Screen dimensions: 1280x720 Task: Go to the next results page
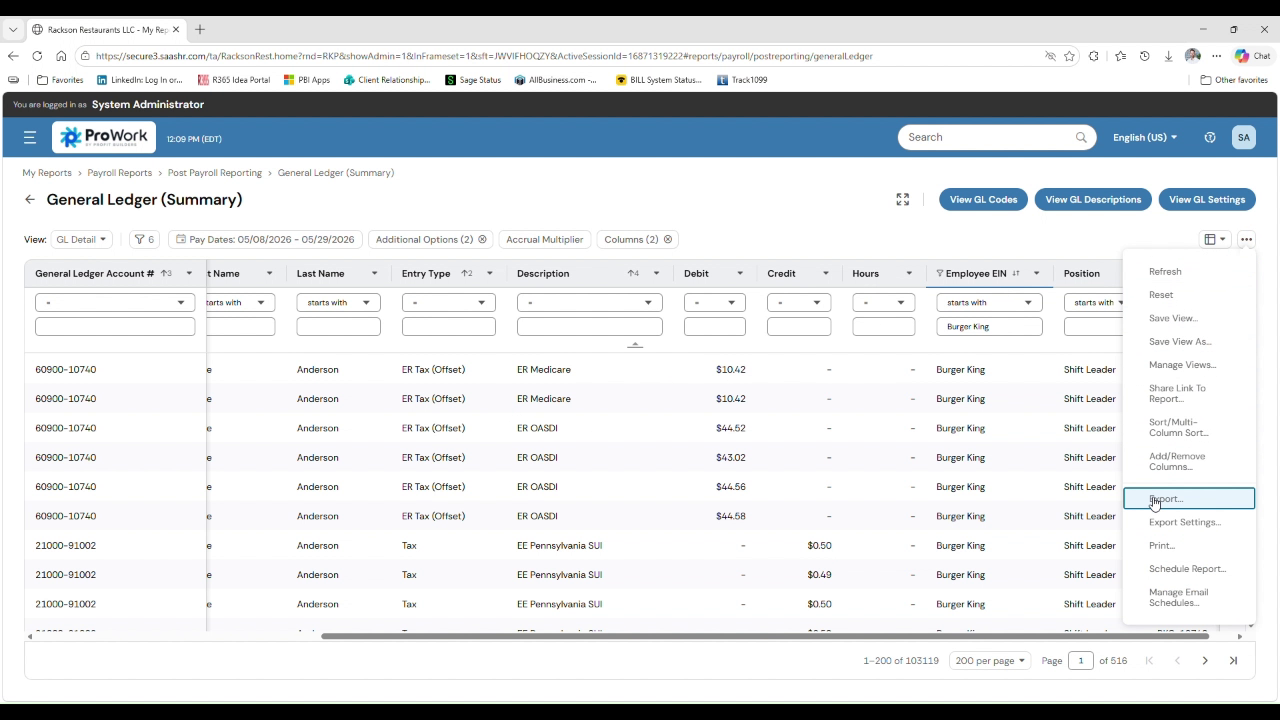coord(1205,660)
